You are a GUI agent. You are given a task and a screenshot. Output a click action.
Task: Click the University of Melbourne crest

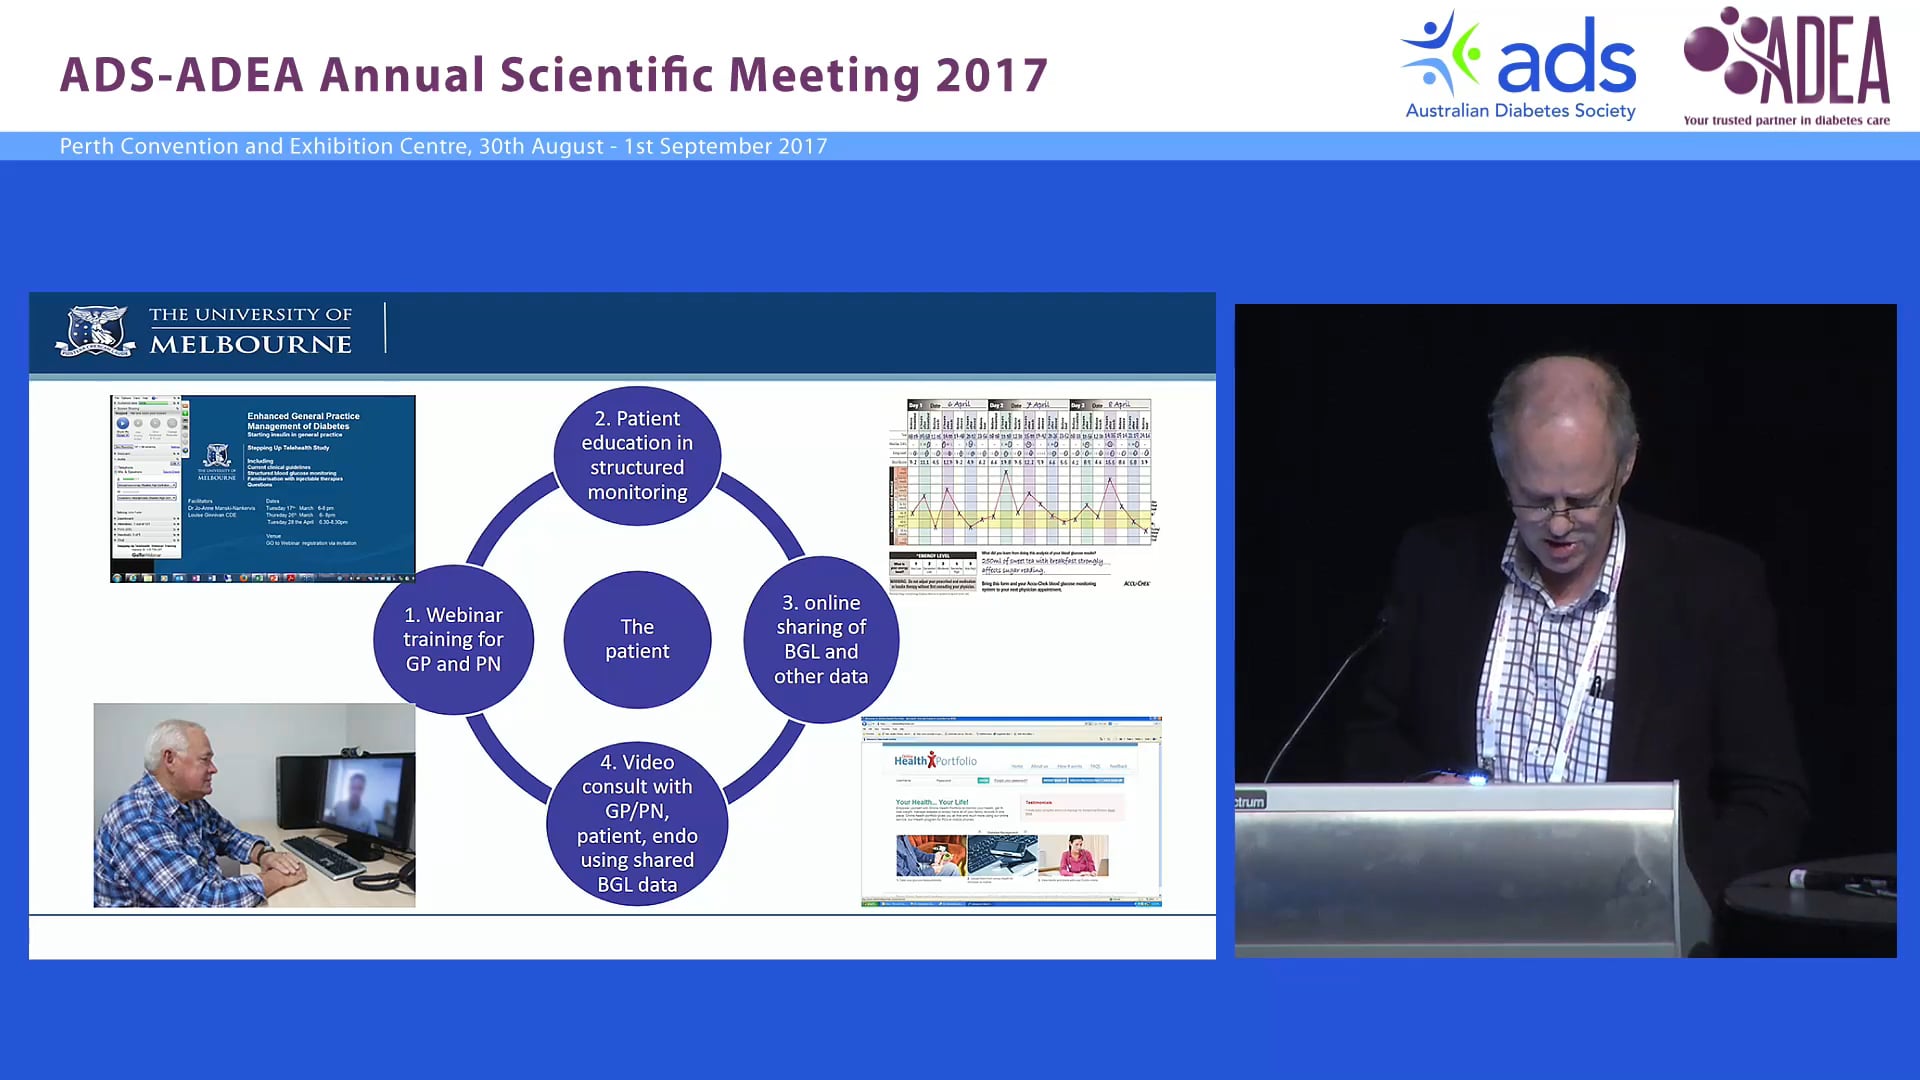point(95,330)
